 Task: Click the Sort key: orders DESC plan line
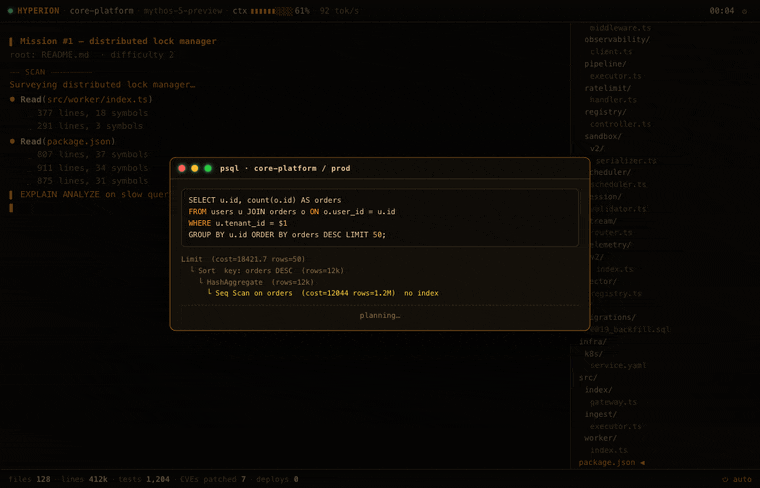270,271
